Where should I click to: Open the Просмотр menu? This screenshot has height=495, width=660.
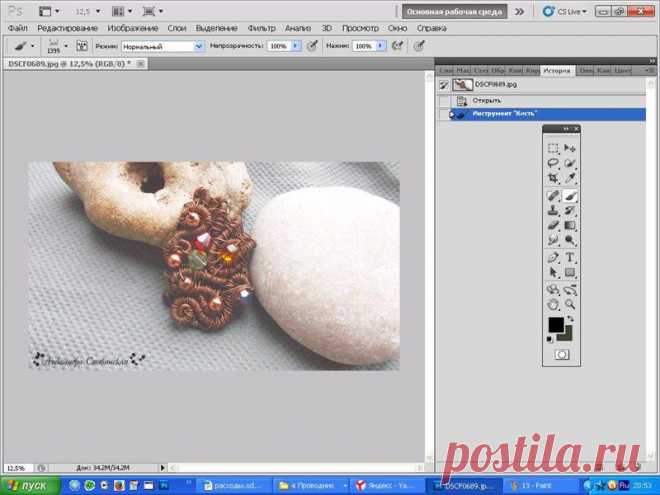click(360, 28)
